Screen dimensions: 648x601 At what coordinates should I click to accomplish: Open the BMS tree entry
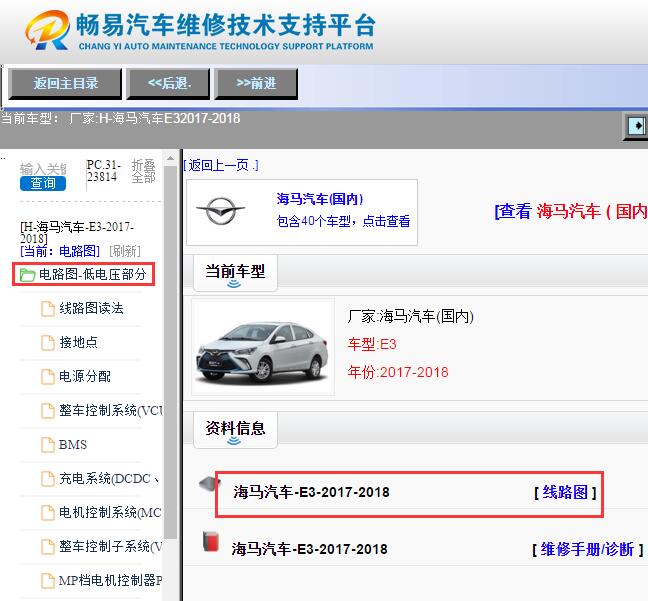click(73, 445)
